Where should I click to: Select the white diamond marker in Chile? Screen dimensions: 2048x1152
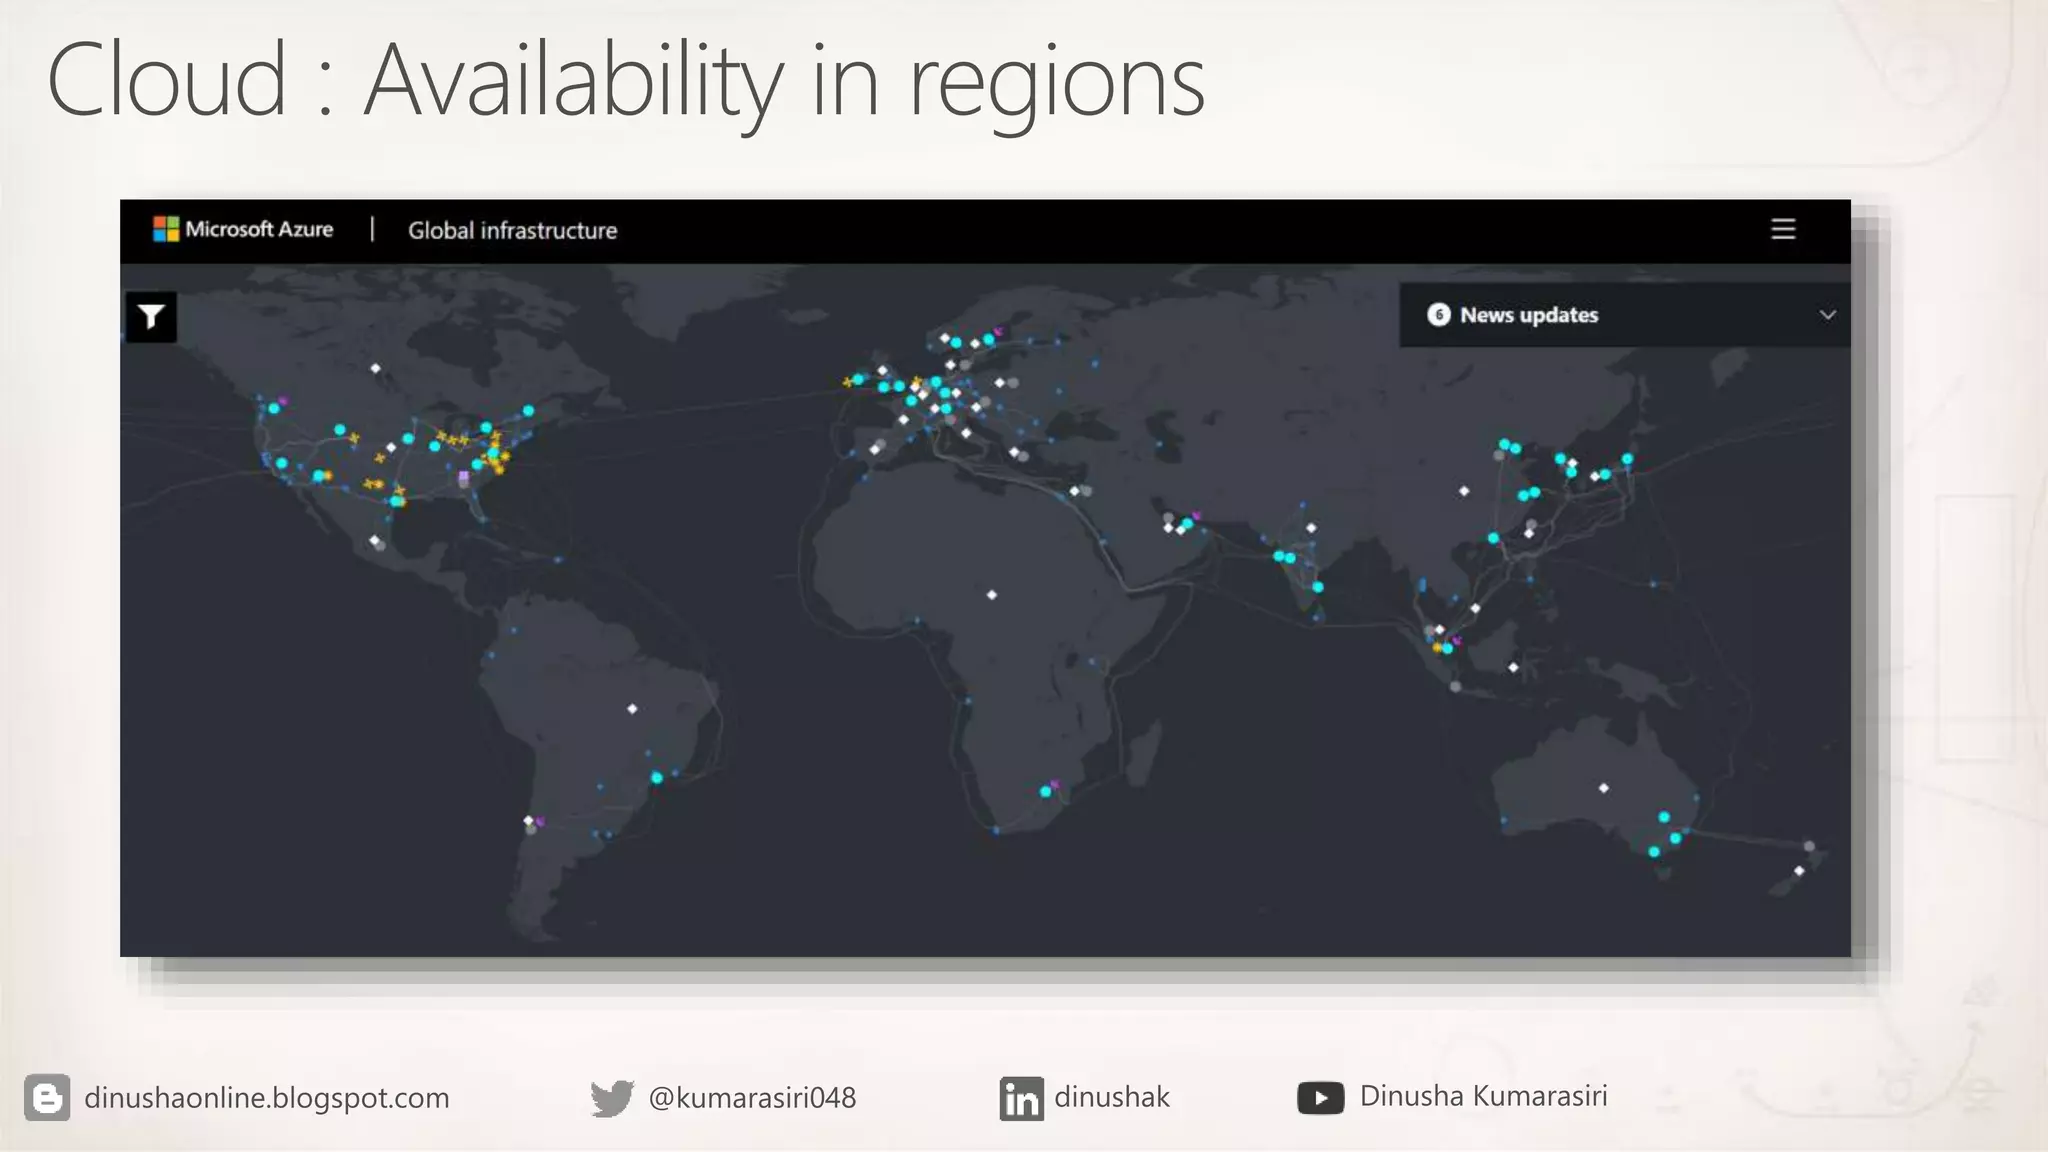(528, 821)
